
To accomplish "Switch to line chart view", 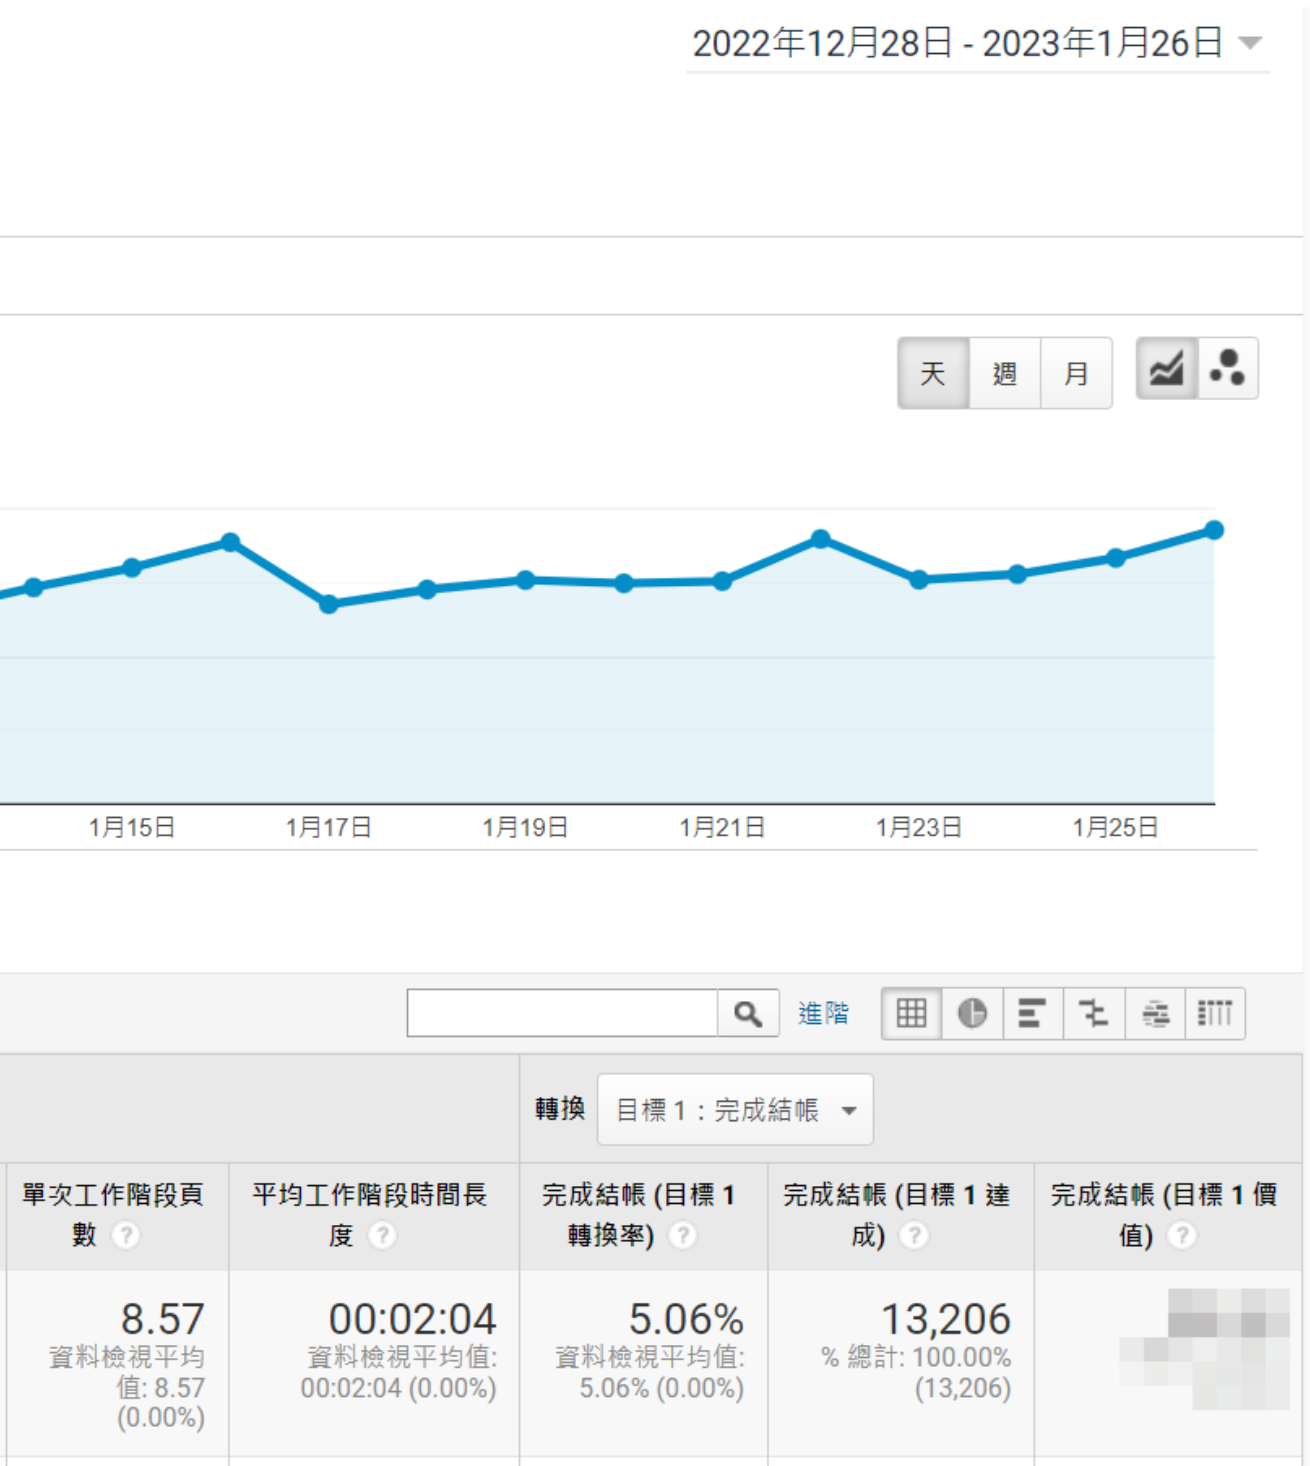I will [1166, 370].
